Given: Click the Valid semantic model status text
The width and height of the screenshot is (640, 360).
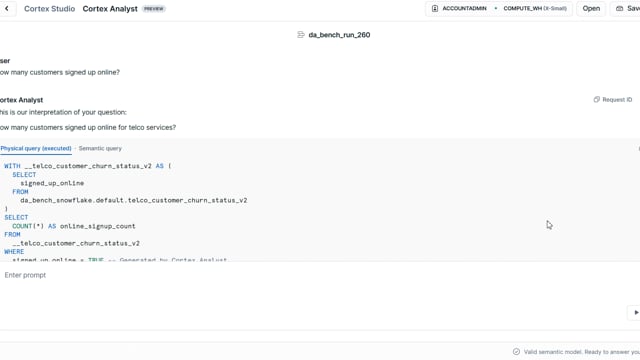Looking at the screenshot, I should [x=581, y=352].
